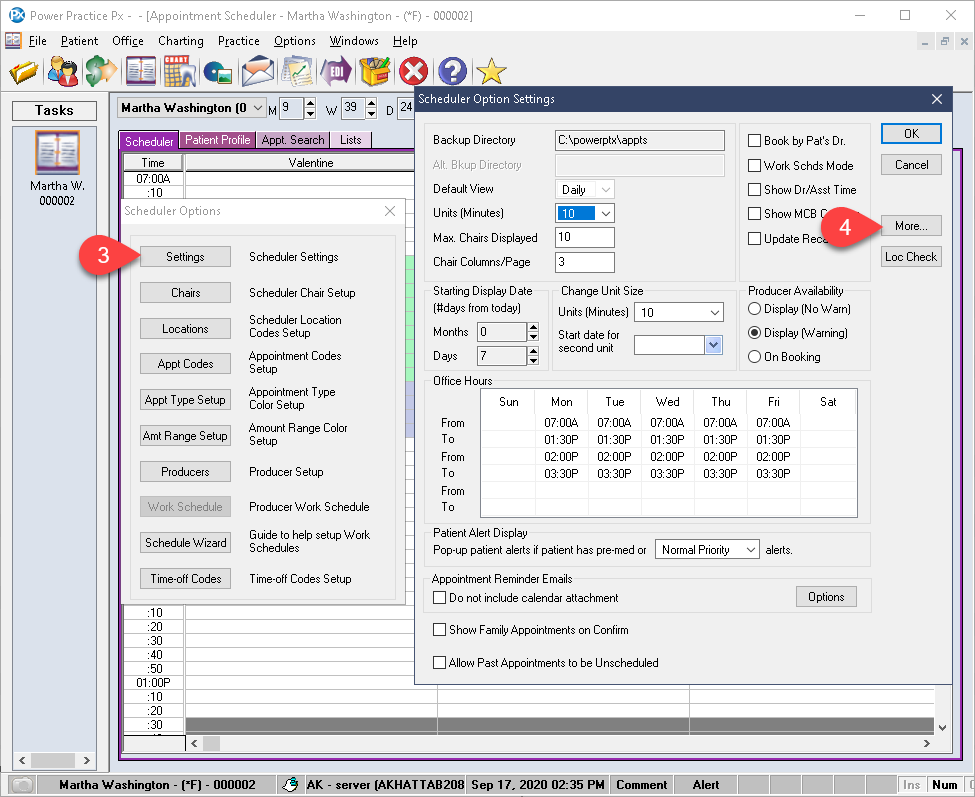Click the status bar user connection icon

point(290,785)
